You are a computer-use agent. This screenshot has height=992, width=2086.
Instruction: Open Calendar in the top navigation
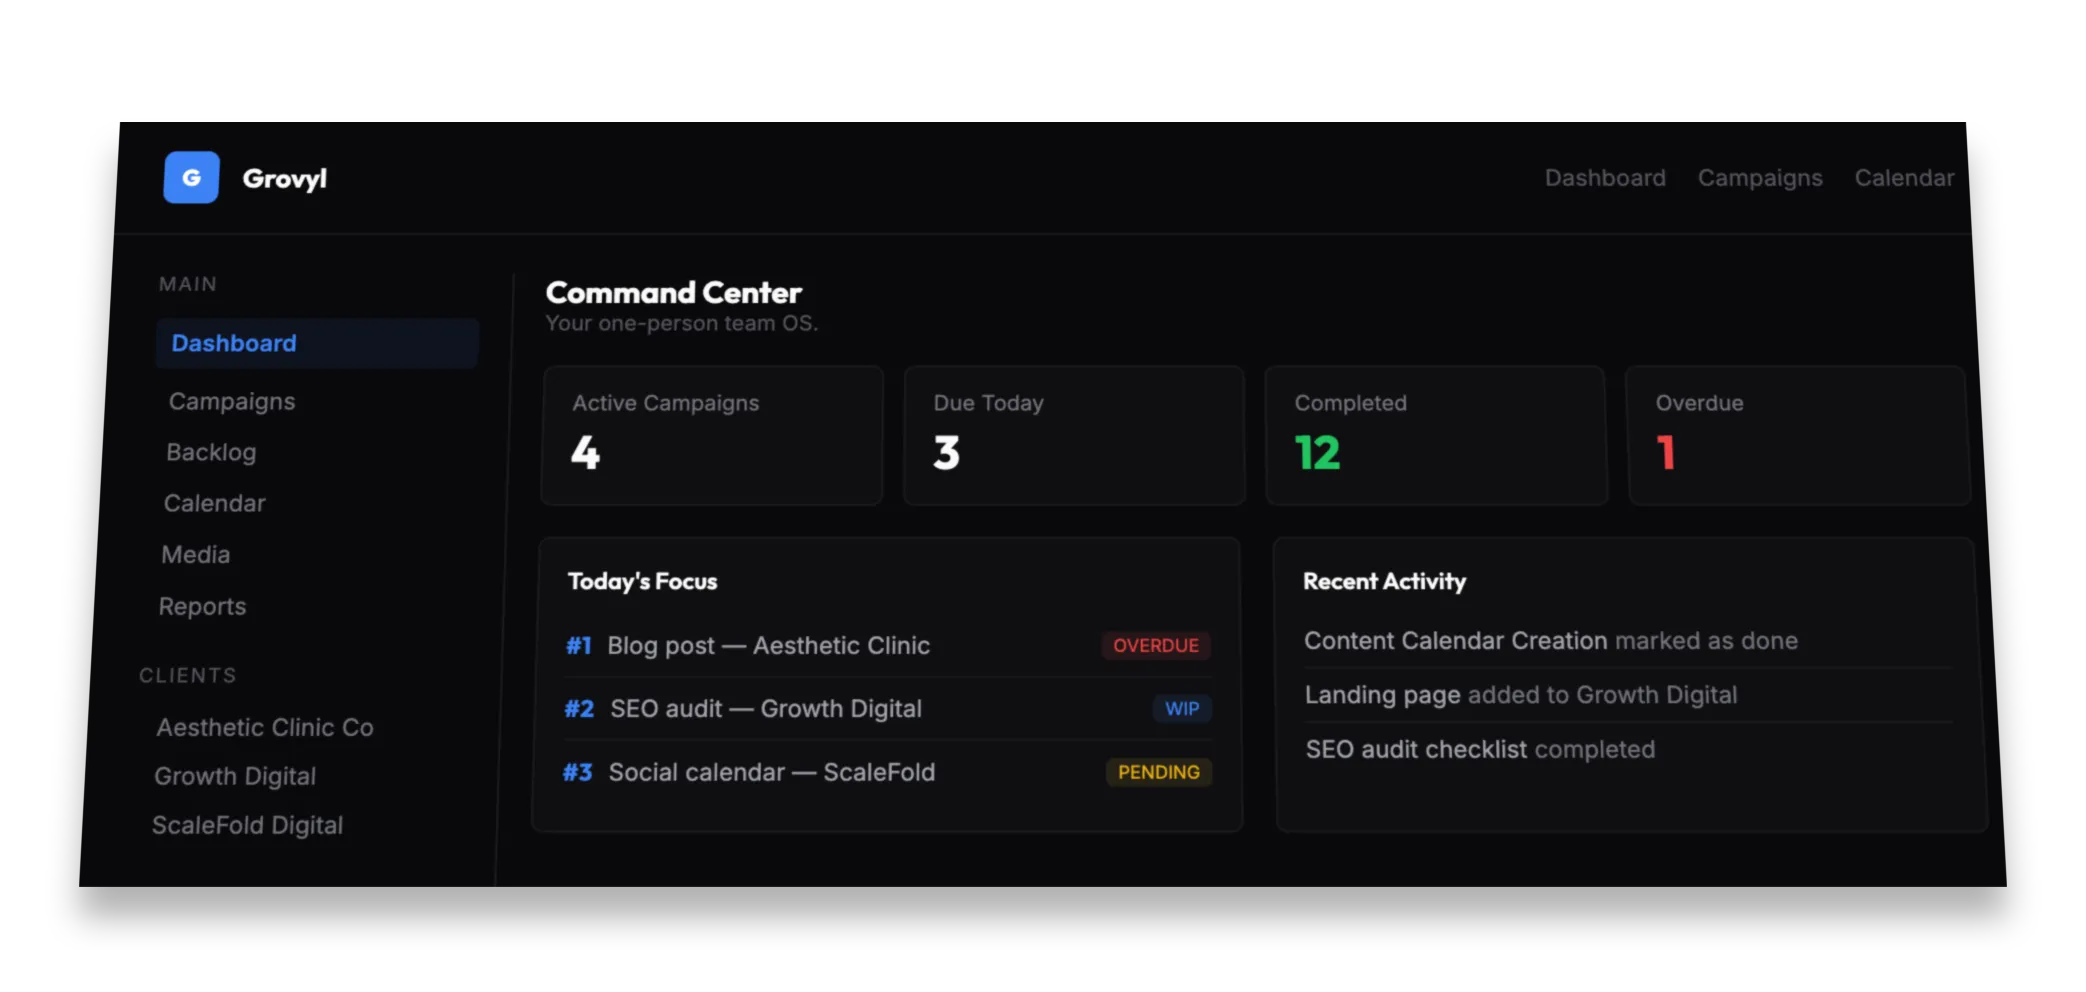click(1904, 178)
